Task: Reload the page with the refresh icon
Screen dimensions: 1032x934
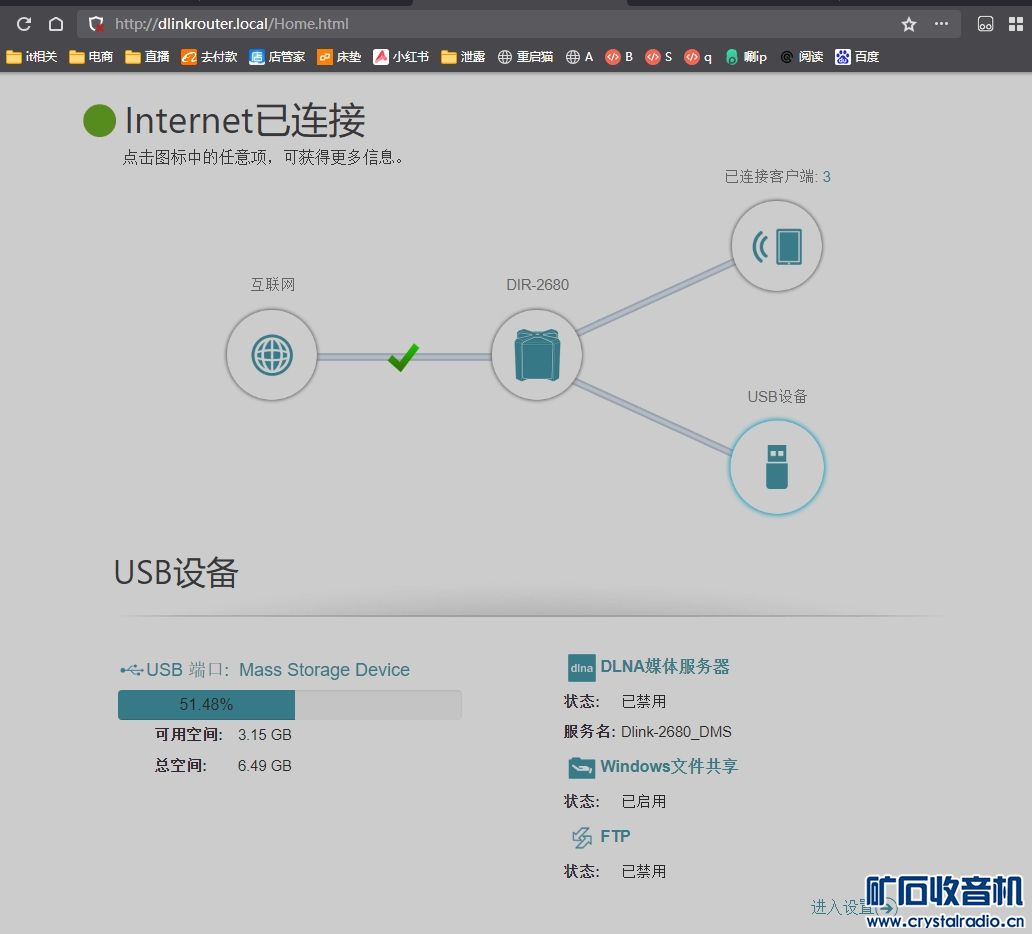Action: pos(24,24)
